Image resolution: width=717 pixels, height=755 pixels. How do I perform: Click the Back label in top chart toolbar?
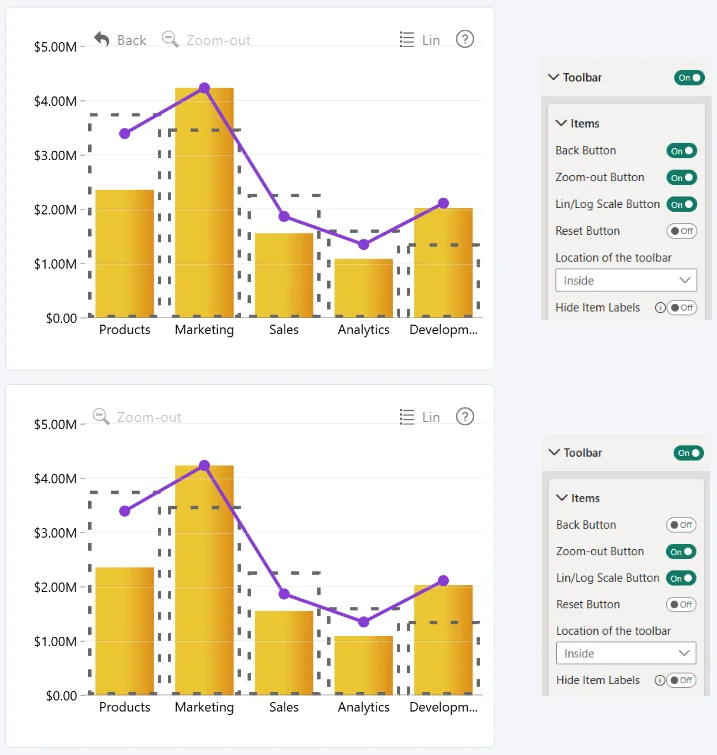click(x=131, y=40)
